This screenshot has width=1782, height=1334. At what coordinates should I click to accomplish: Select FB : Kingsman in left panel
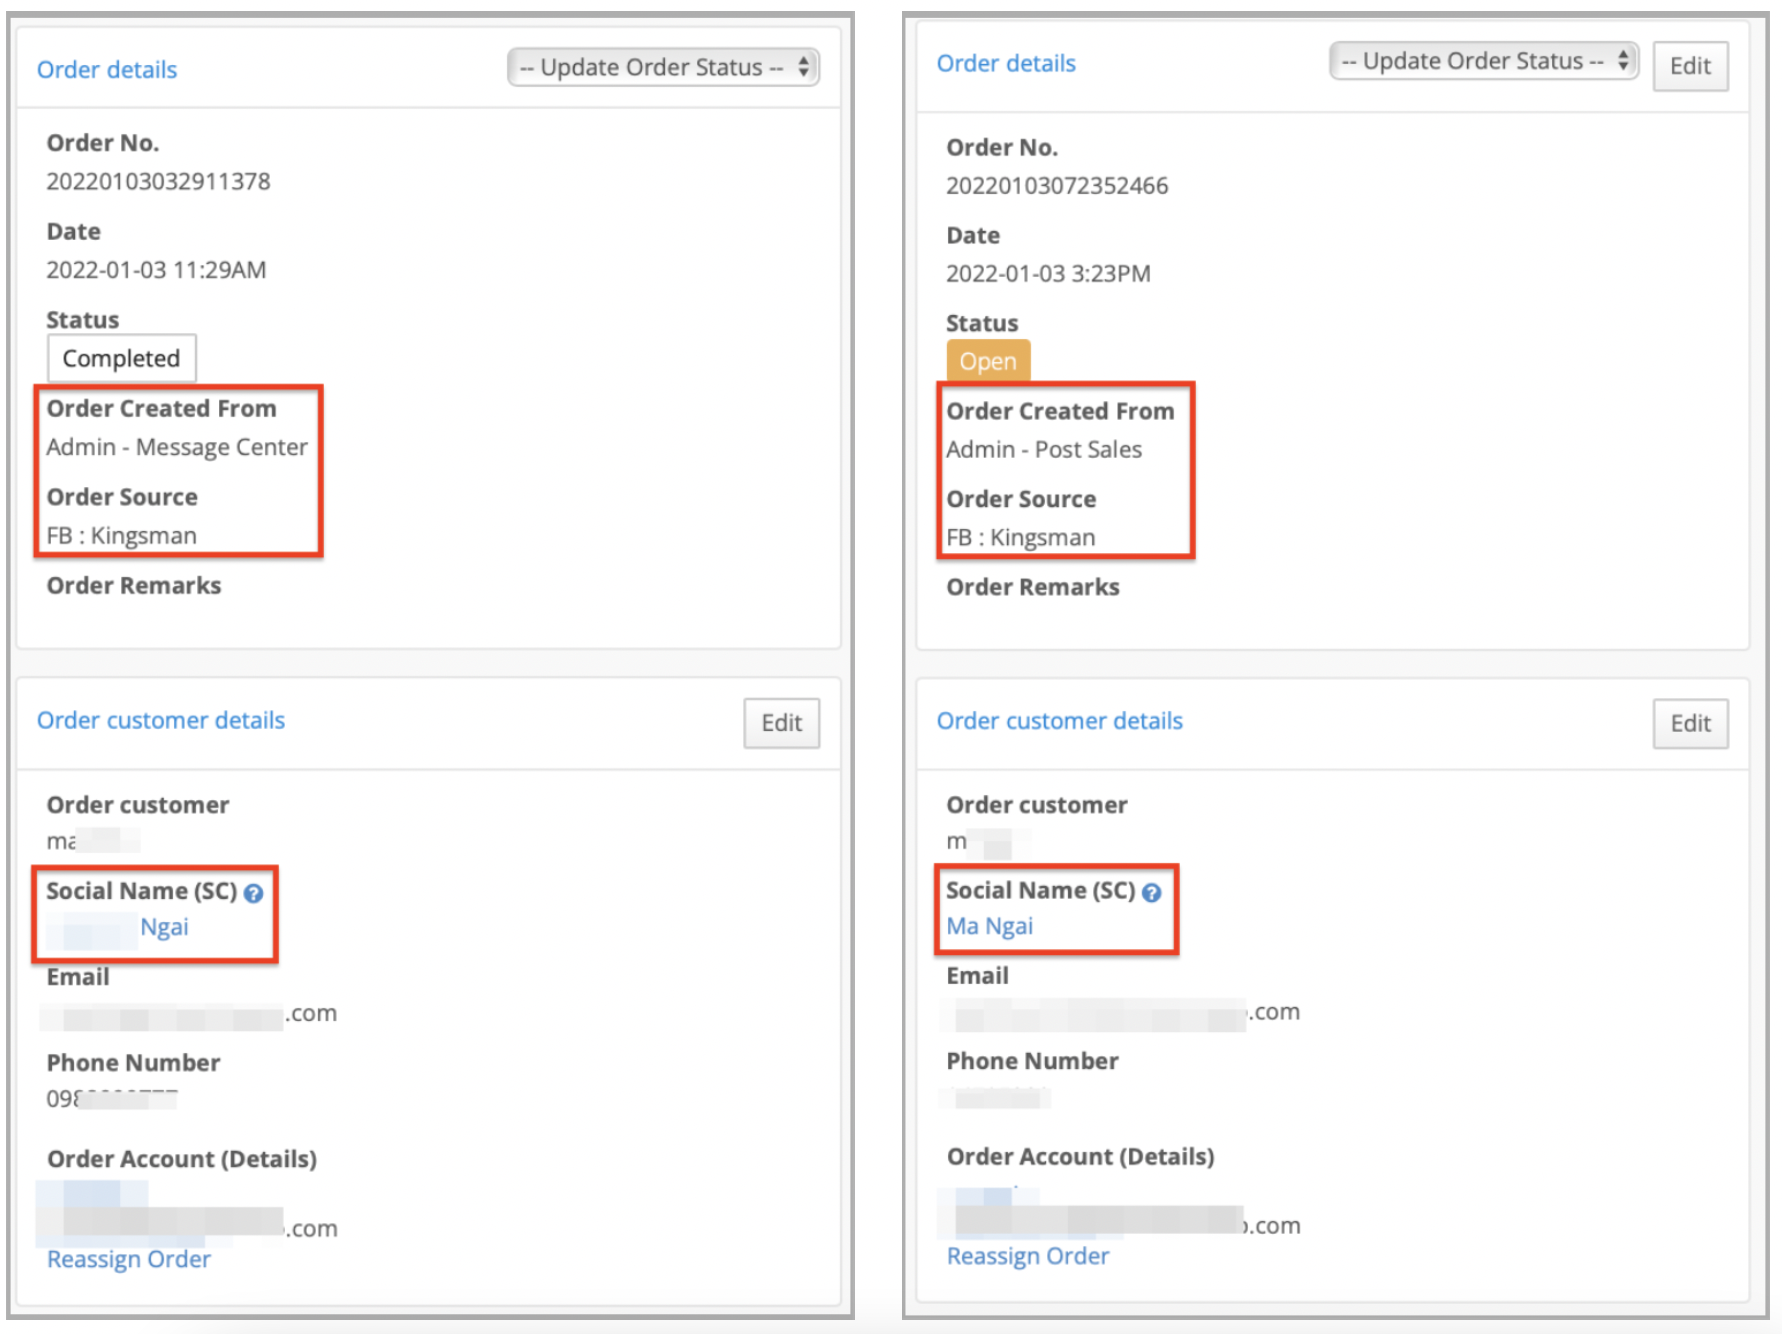(x=121, y=536)
